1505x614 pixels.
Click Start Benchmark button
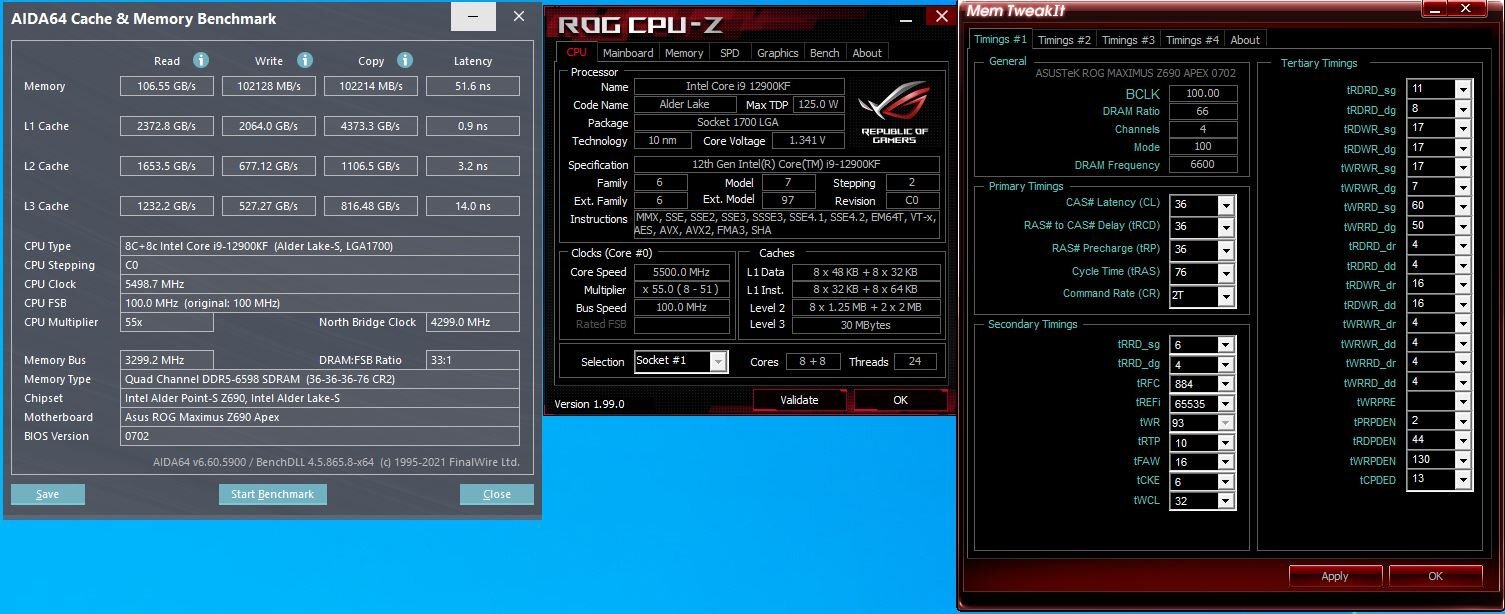(x=272, y=494)
